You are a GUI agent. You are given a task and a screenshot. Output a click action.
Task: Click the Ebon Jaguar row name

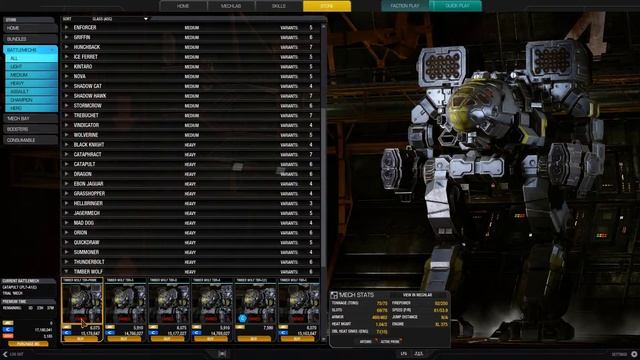tap(89, 184)
